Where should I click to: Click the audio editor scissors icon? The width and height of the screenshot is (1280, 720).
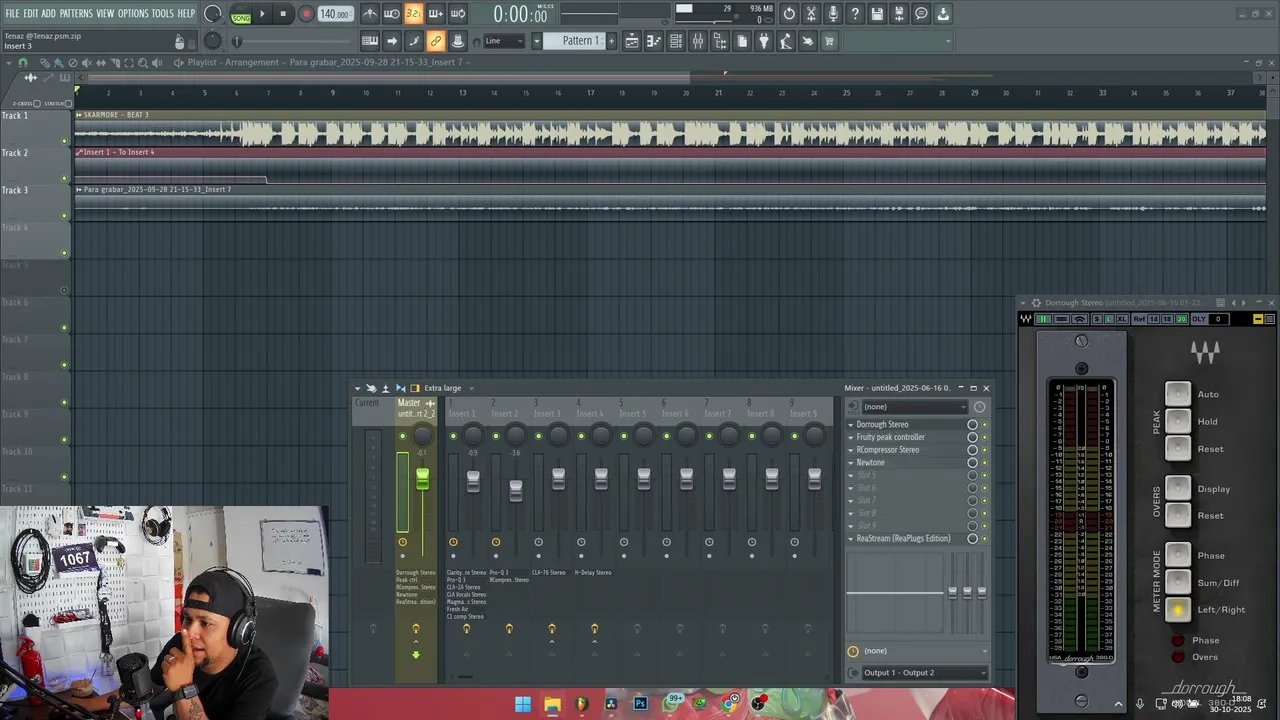811,14
